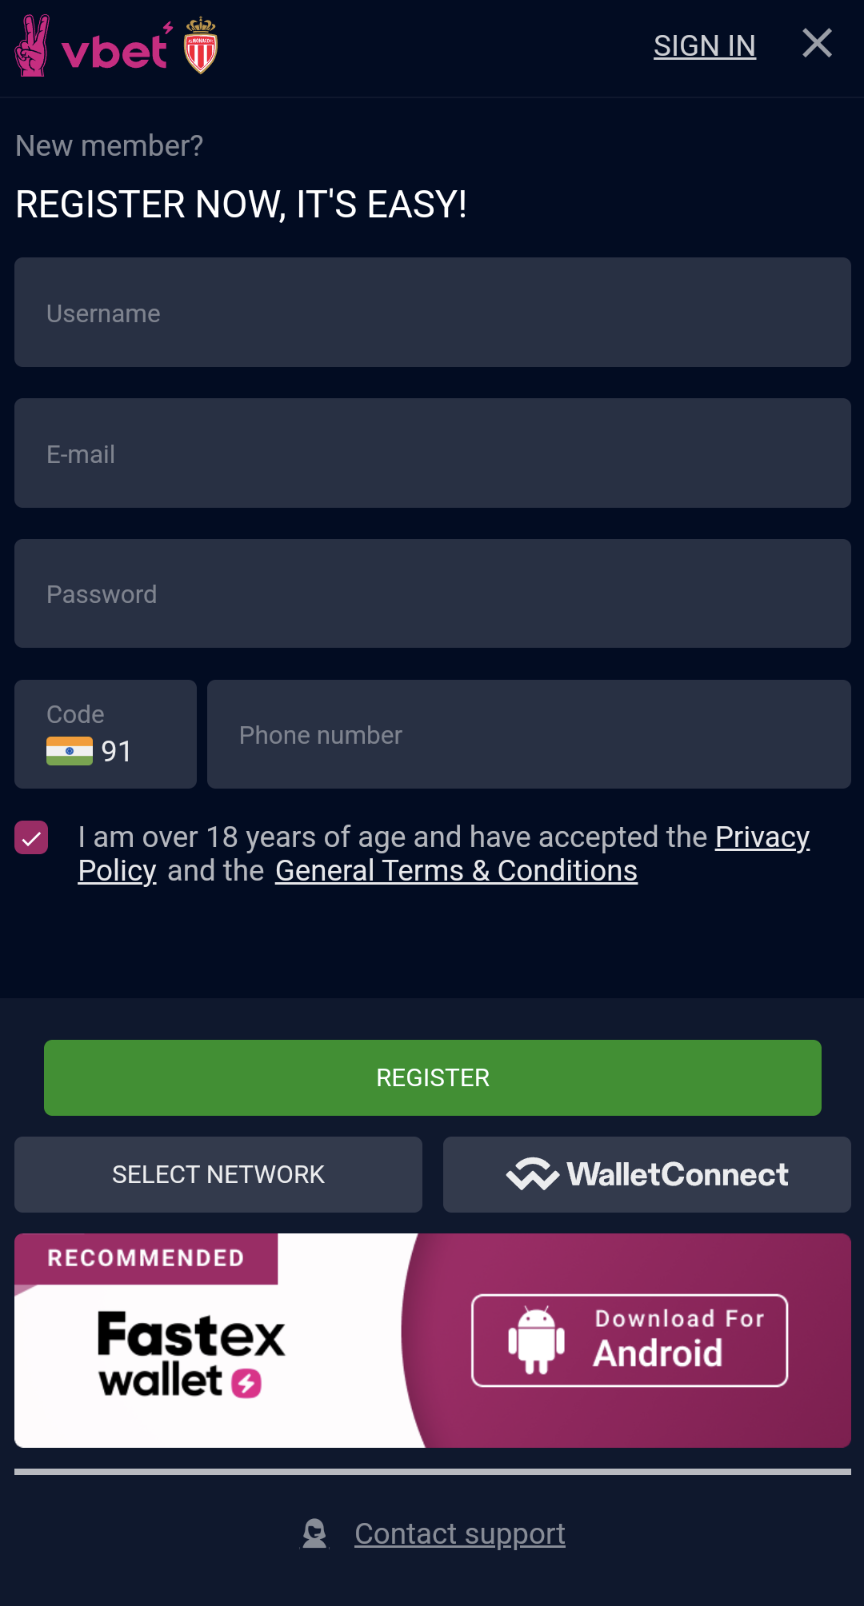
Task: Click the SELECT NETWORK button
Action: click(x=218, y=1174)
